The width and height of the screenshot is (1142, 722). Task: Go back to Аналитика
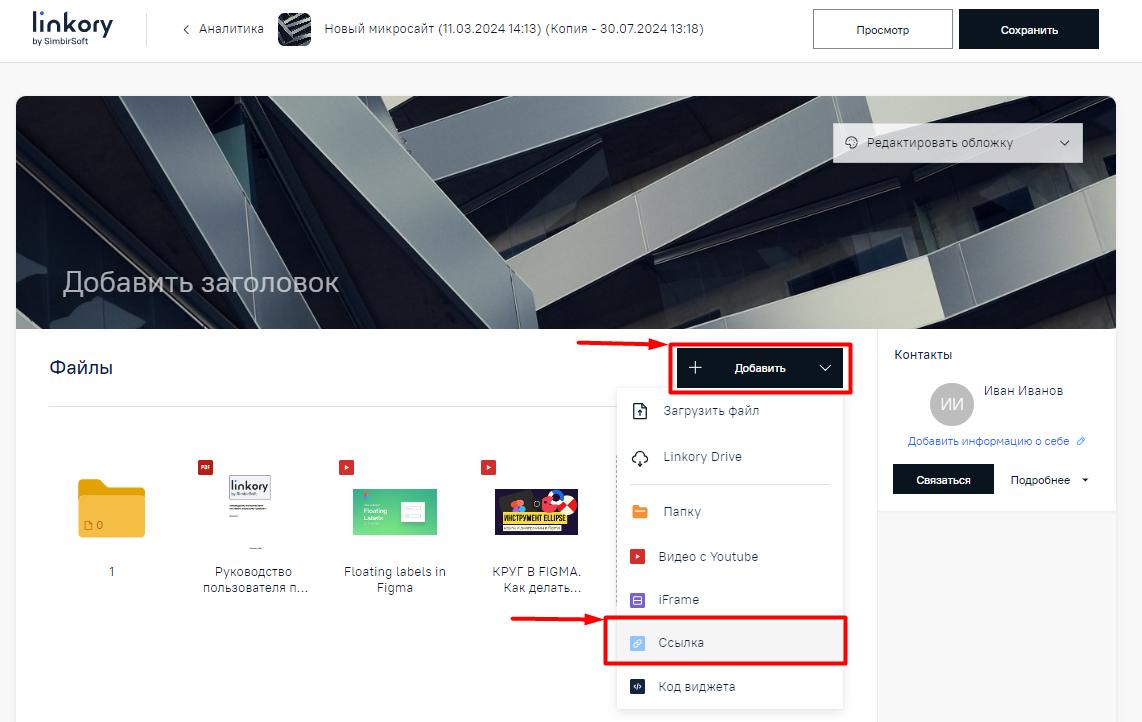(223, 29)
